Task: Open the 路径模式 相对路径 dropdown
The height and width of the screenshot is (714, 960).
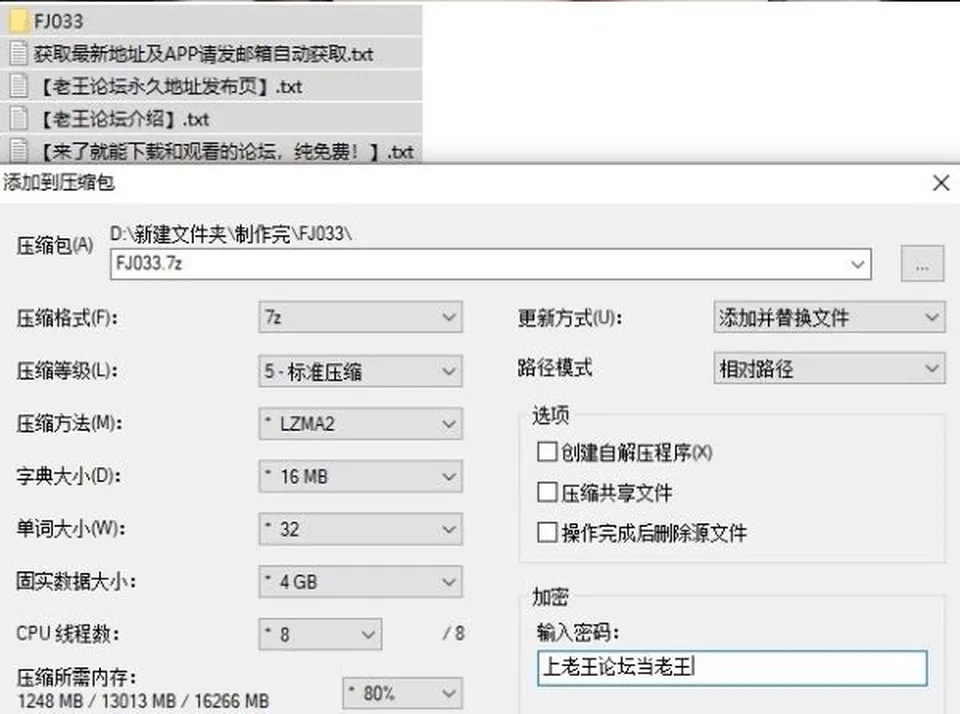Action: pos(829,368)
